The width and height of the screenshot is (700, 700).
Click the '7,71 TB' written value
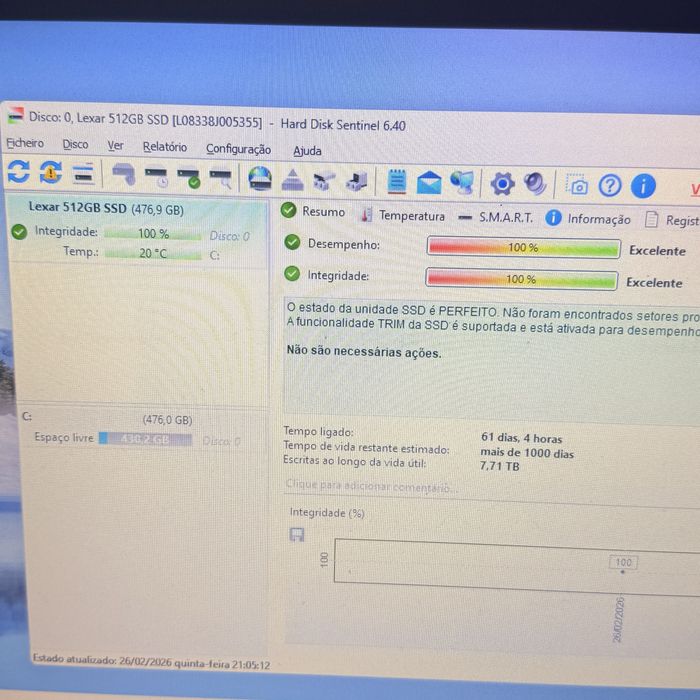pyautogui.click(x=500, y=466)
